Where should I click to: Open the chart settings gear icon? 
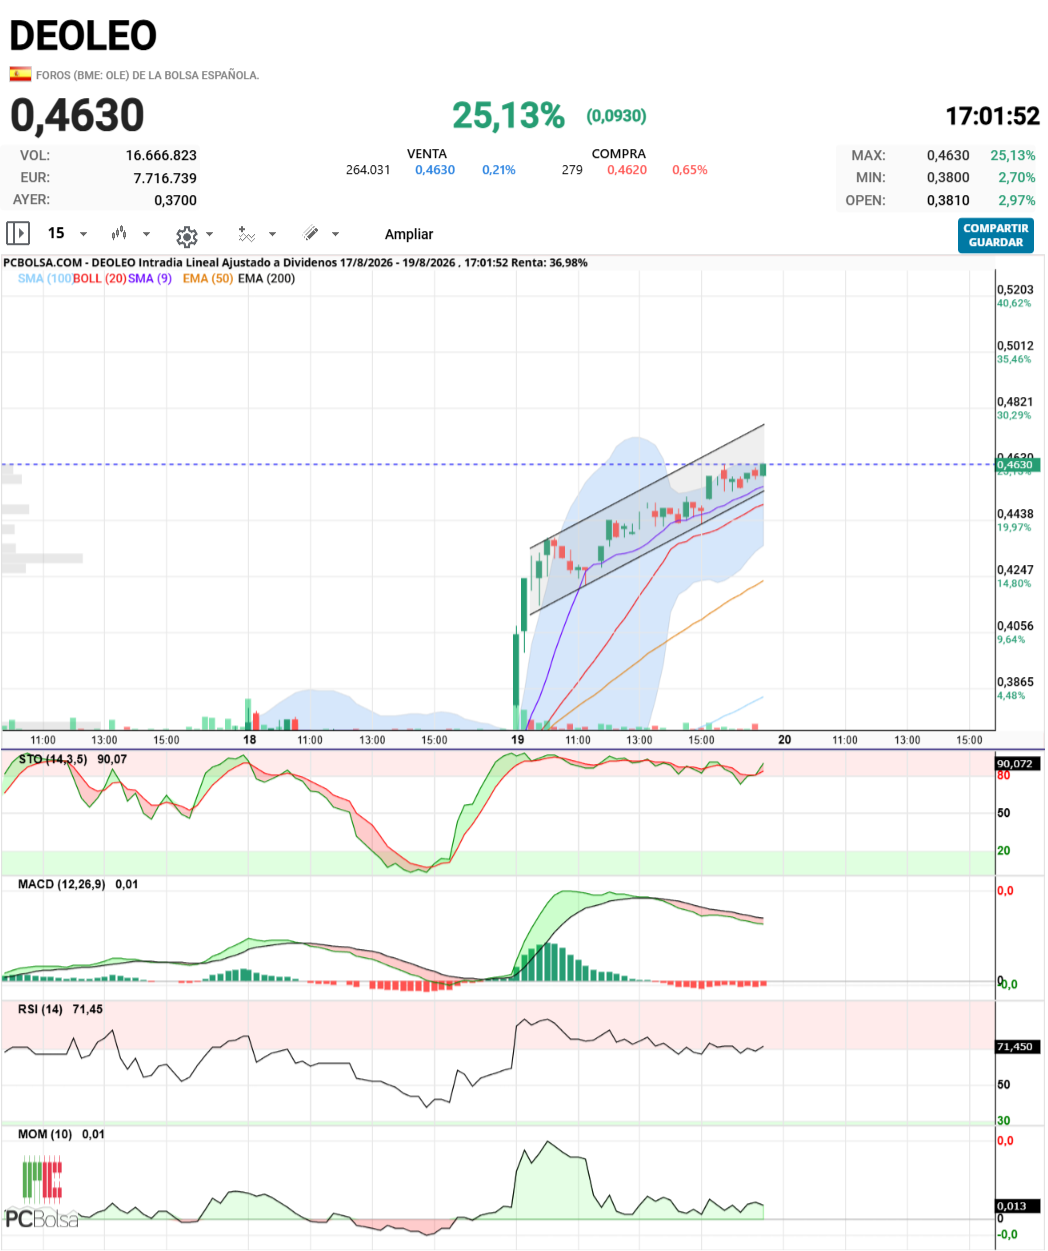click(186, 236)
